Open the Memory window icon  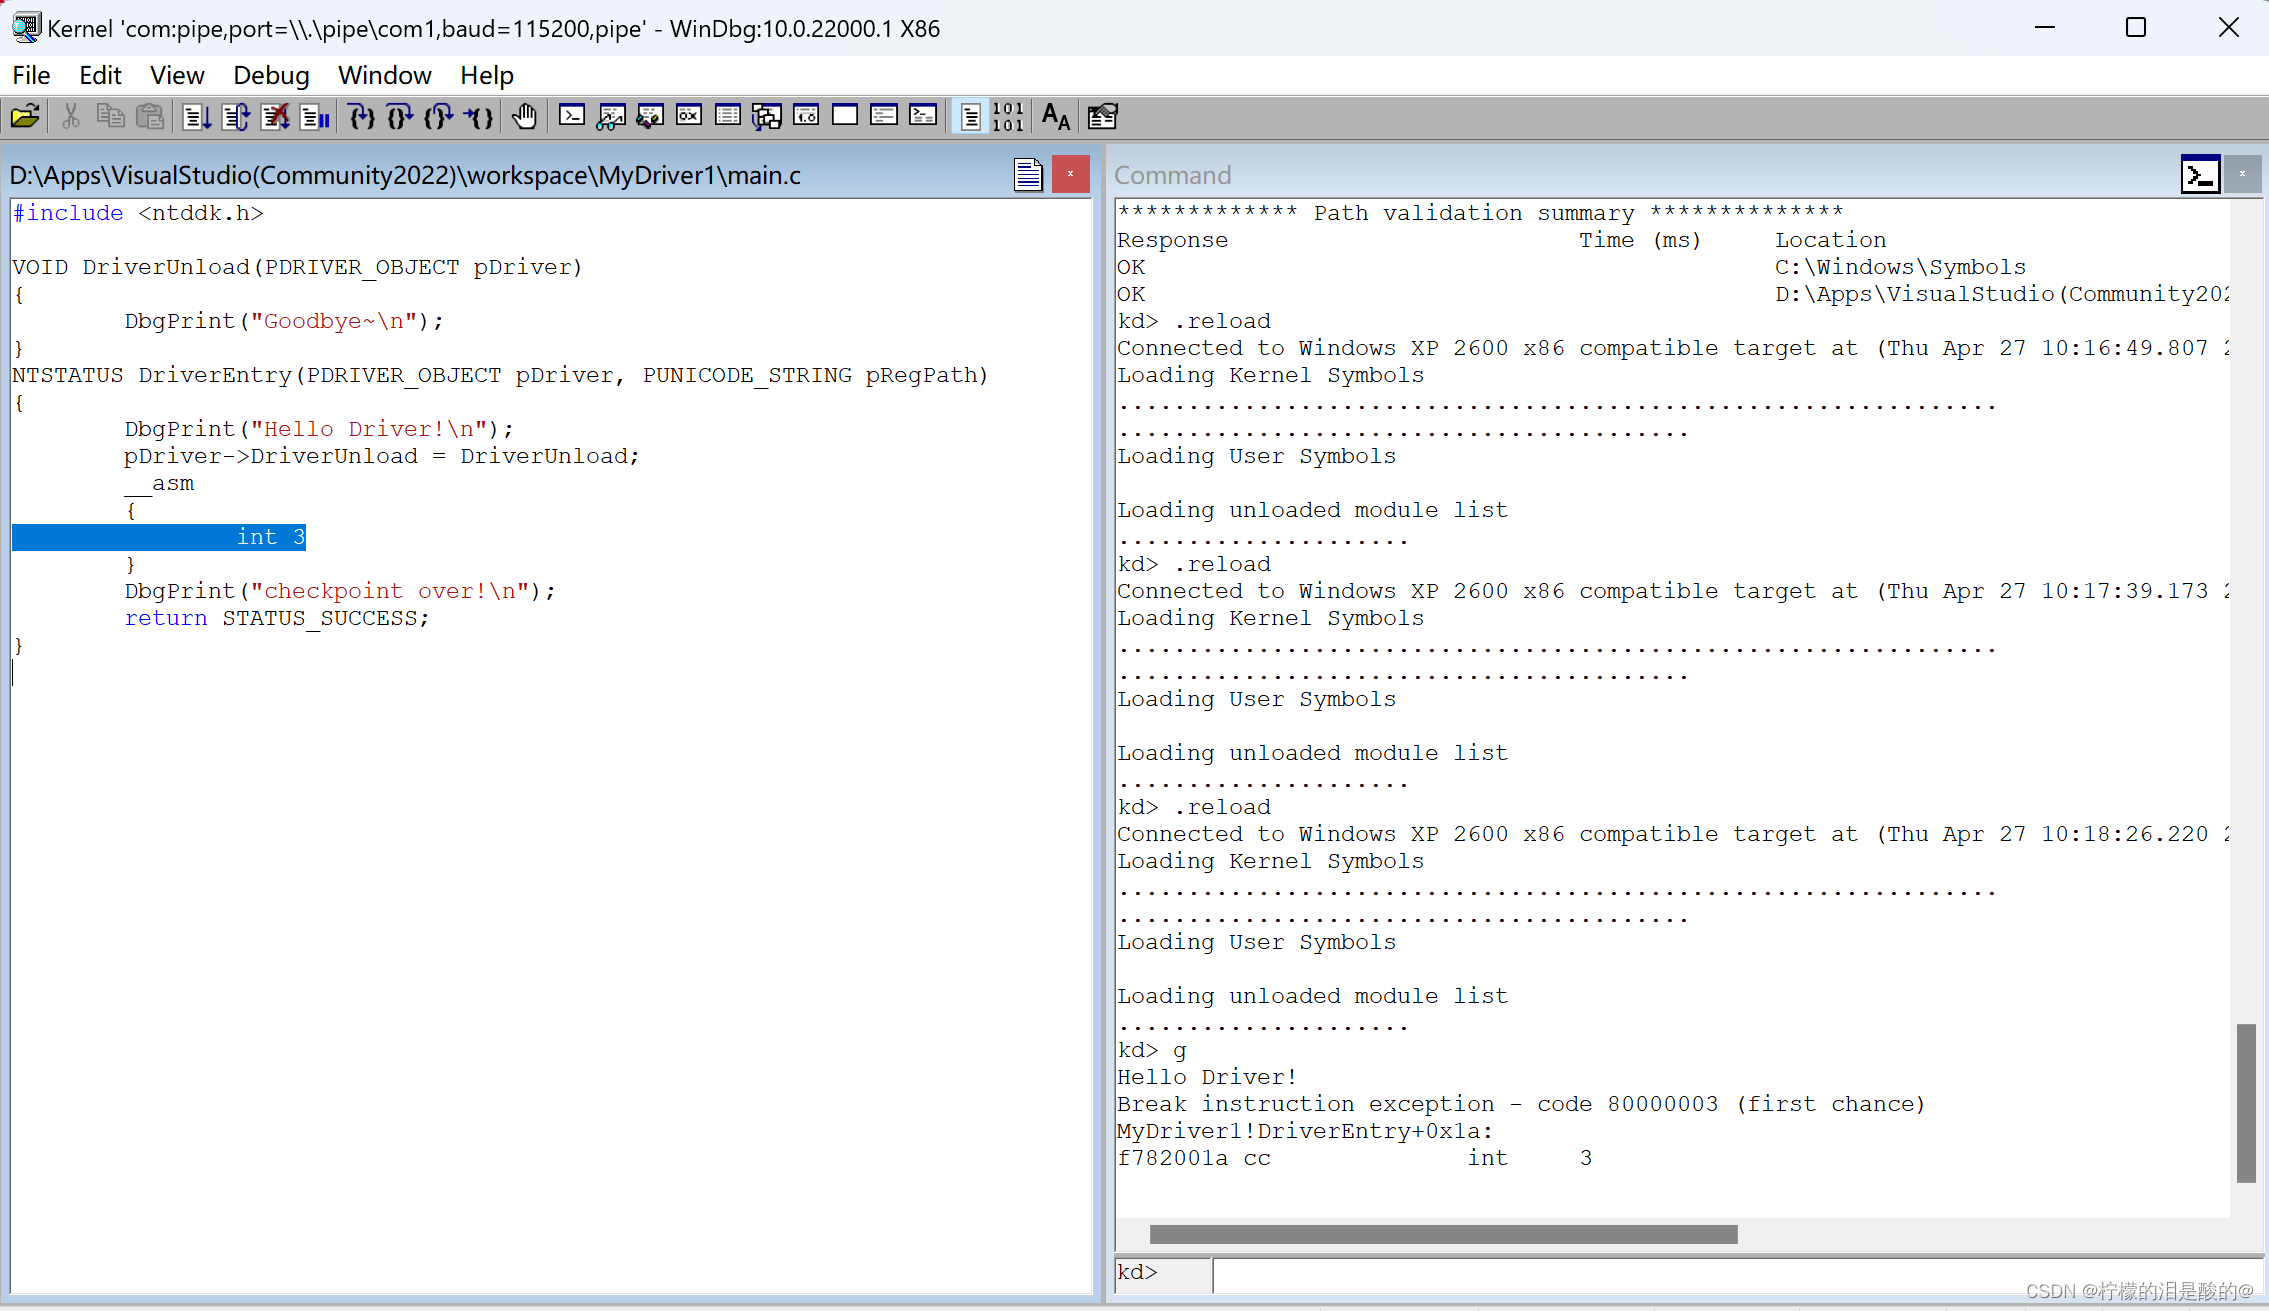click(x=728, y=116)
